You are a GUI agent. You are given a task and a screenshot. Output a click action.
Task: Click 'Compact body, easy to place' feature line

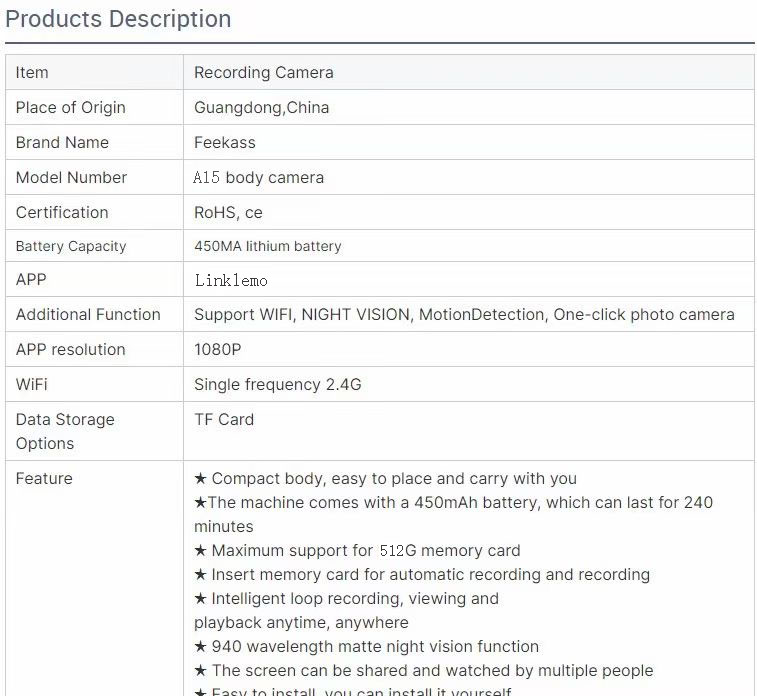[385, 479]
